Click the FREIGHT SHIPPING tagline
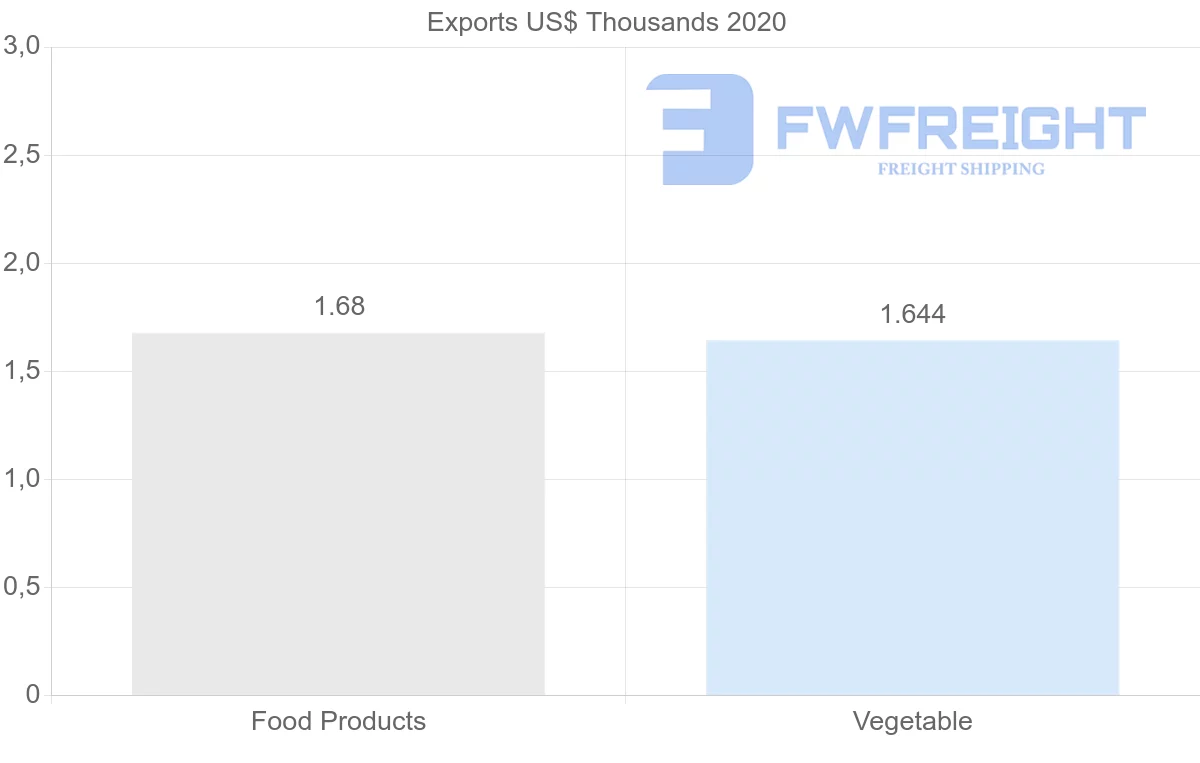The image size is (1200, 763). tap(961, 169)
